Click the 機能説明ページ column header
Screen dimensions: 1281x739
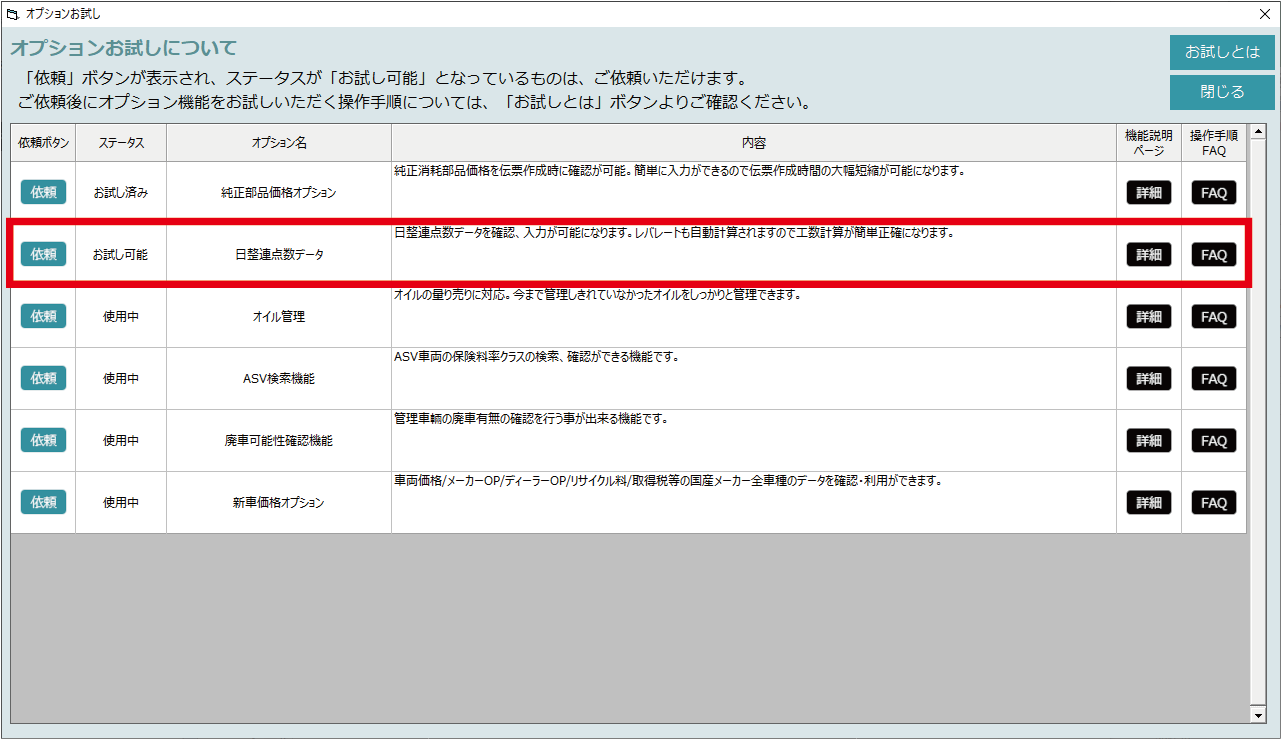(1149, 143)
